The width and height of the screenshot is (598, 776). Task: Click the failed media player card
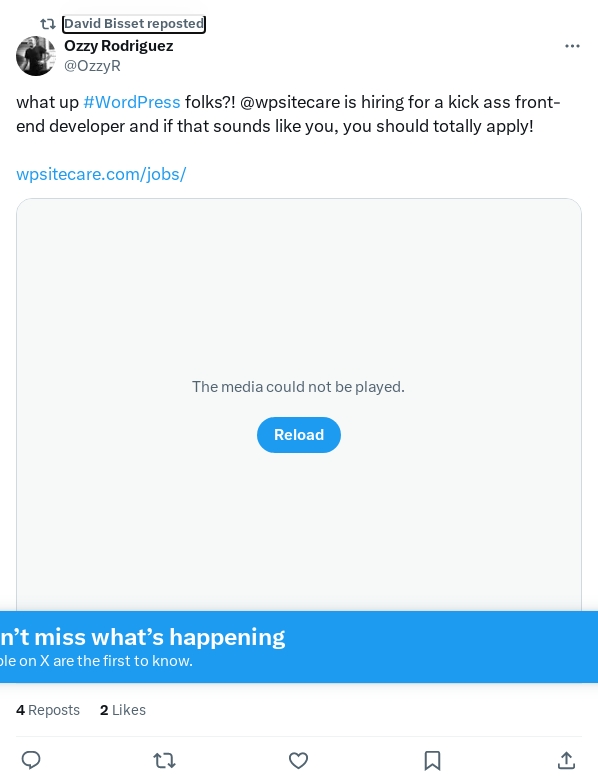299,405
